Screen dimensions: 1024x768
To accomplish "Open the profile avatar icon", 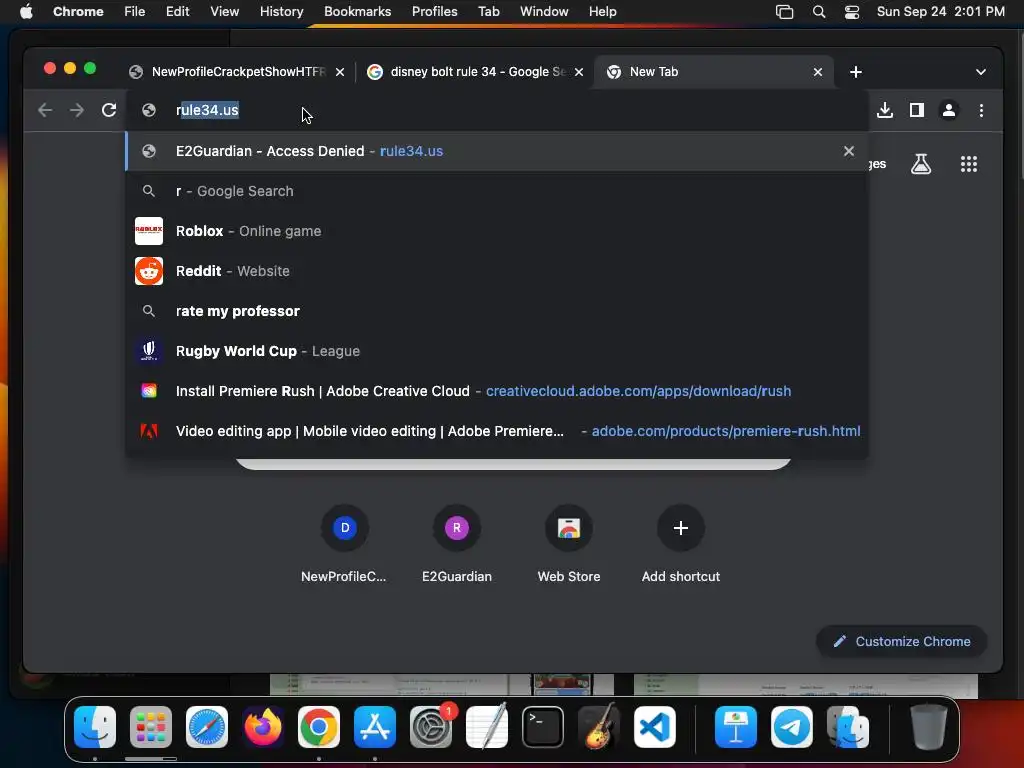I will coord(949,110).
